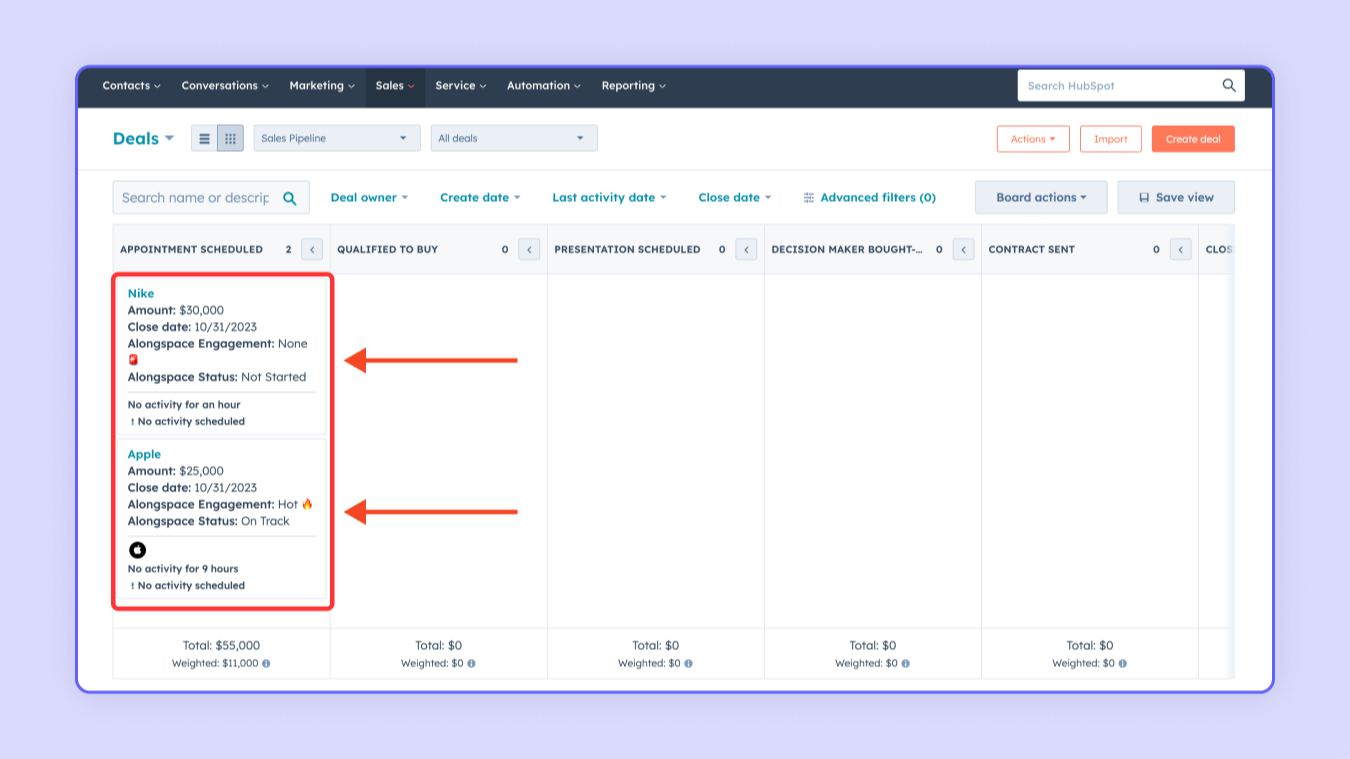Click the Apple company logo icon

138,550
